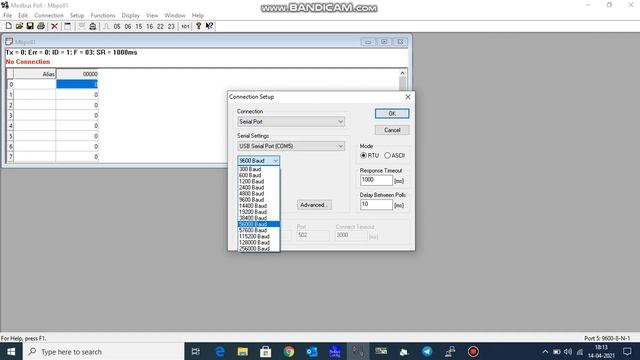Open the Functions menu
Screen dimensions: 640x360
103,16
